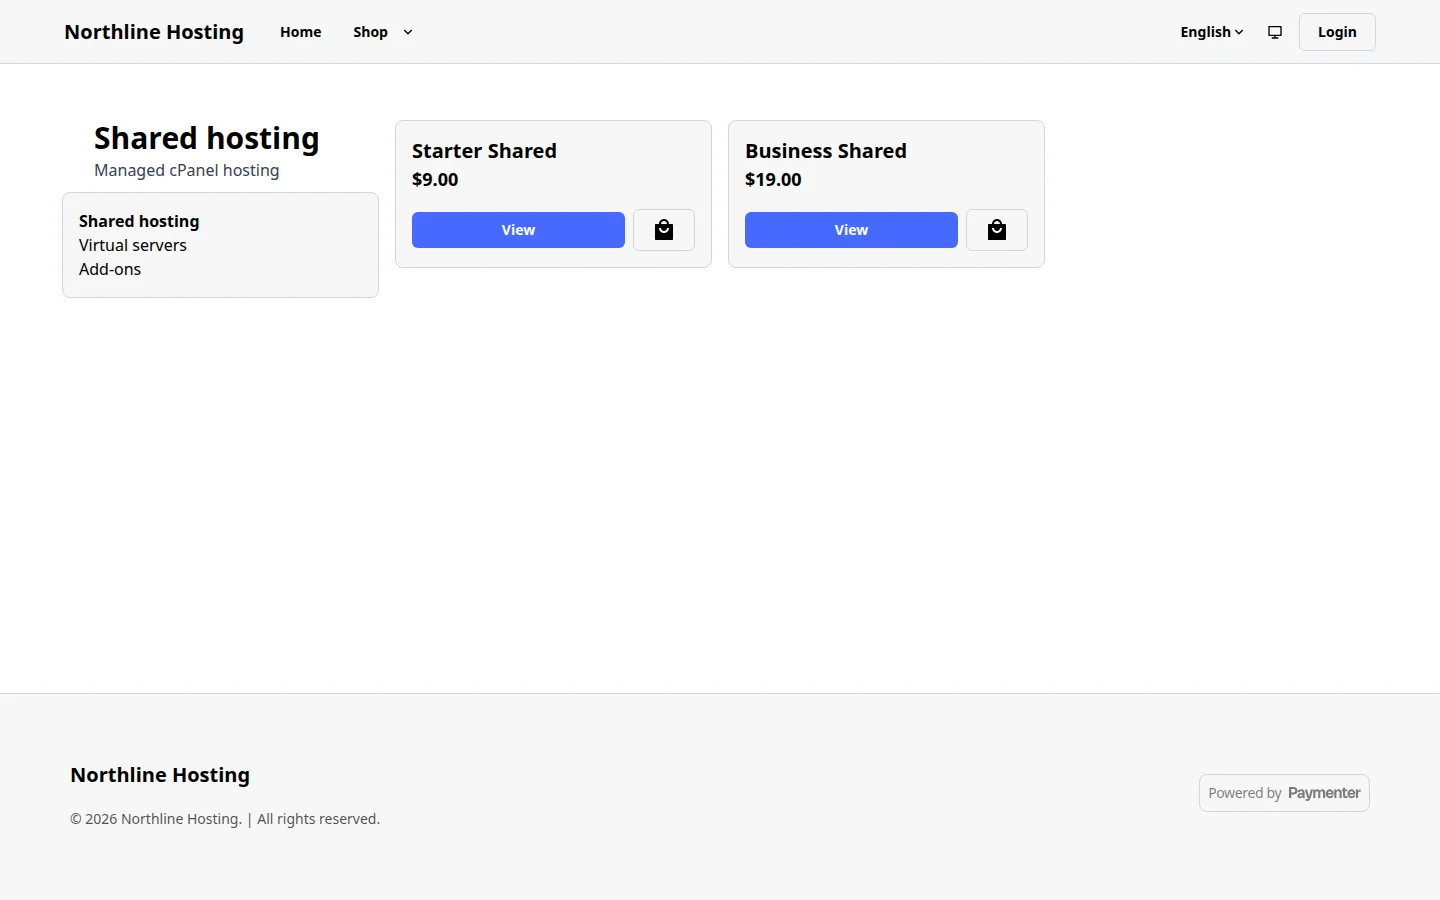The width and height of the screenshot is (1440, 900).
Task: Open the English language dropdown
Action: coord(1212,32)
